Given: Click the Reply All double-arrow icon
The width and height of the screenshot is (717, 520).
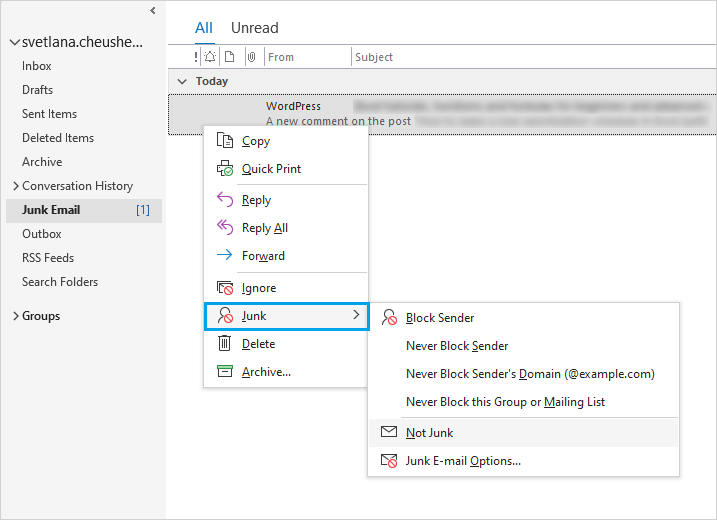Looking at the screenshot, I should 225,228.
